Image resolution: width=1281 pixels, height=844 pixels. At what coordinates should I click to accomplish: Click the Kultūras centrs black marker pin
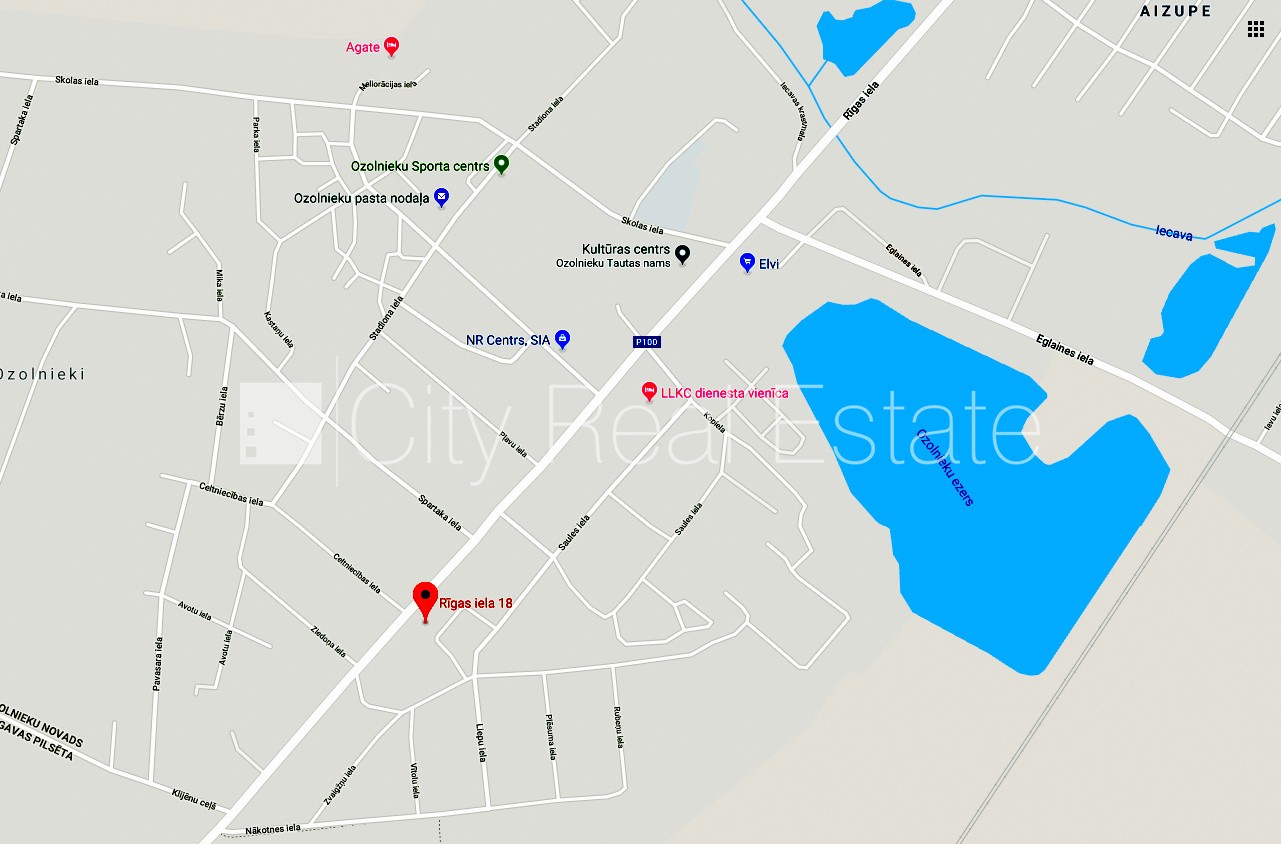click(x=682, y=254)
